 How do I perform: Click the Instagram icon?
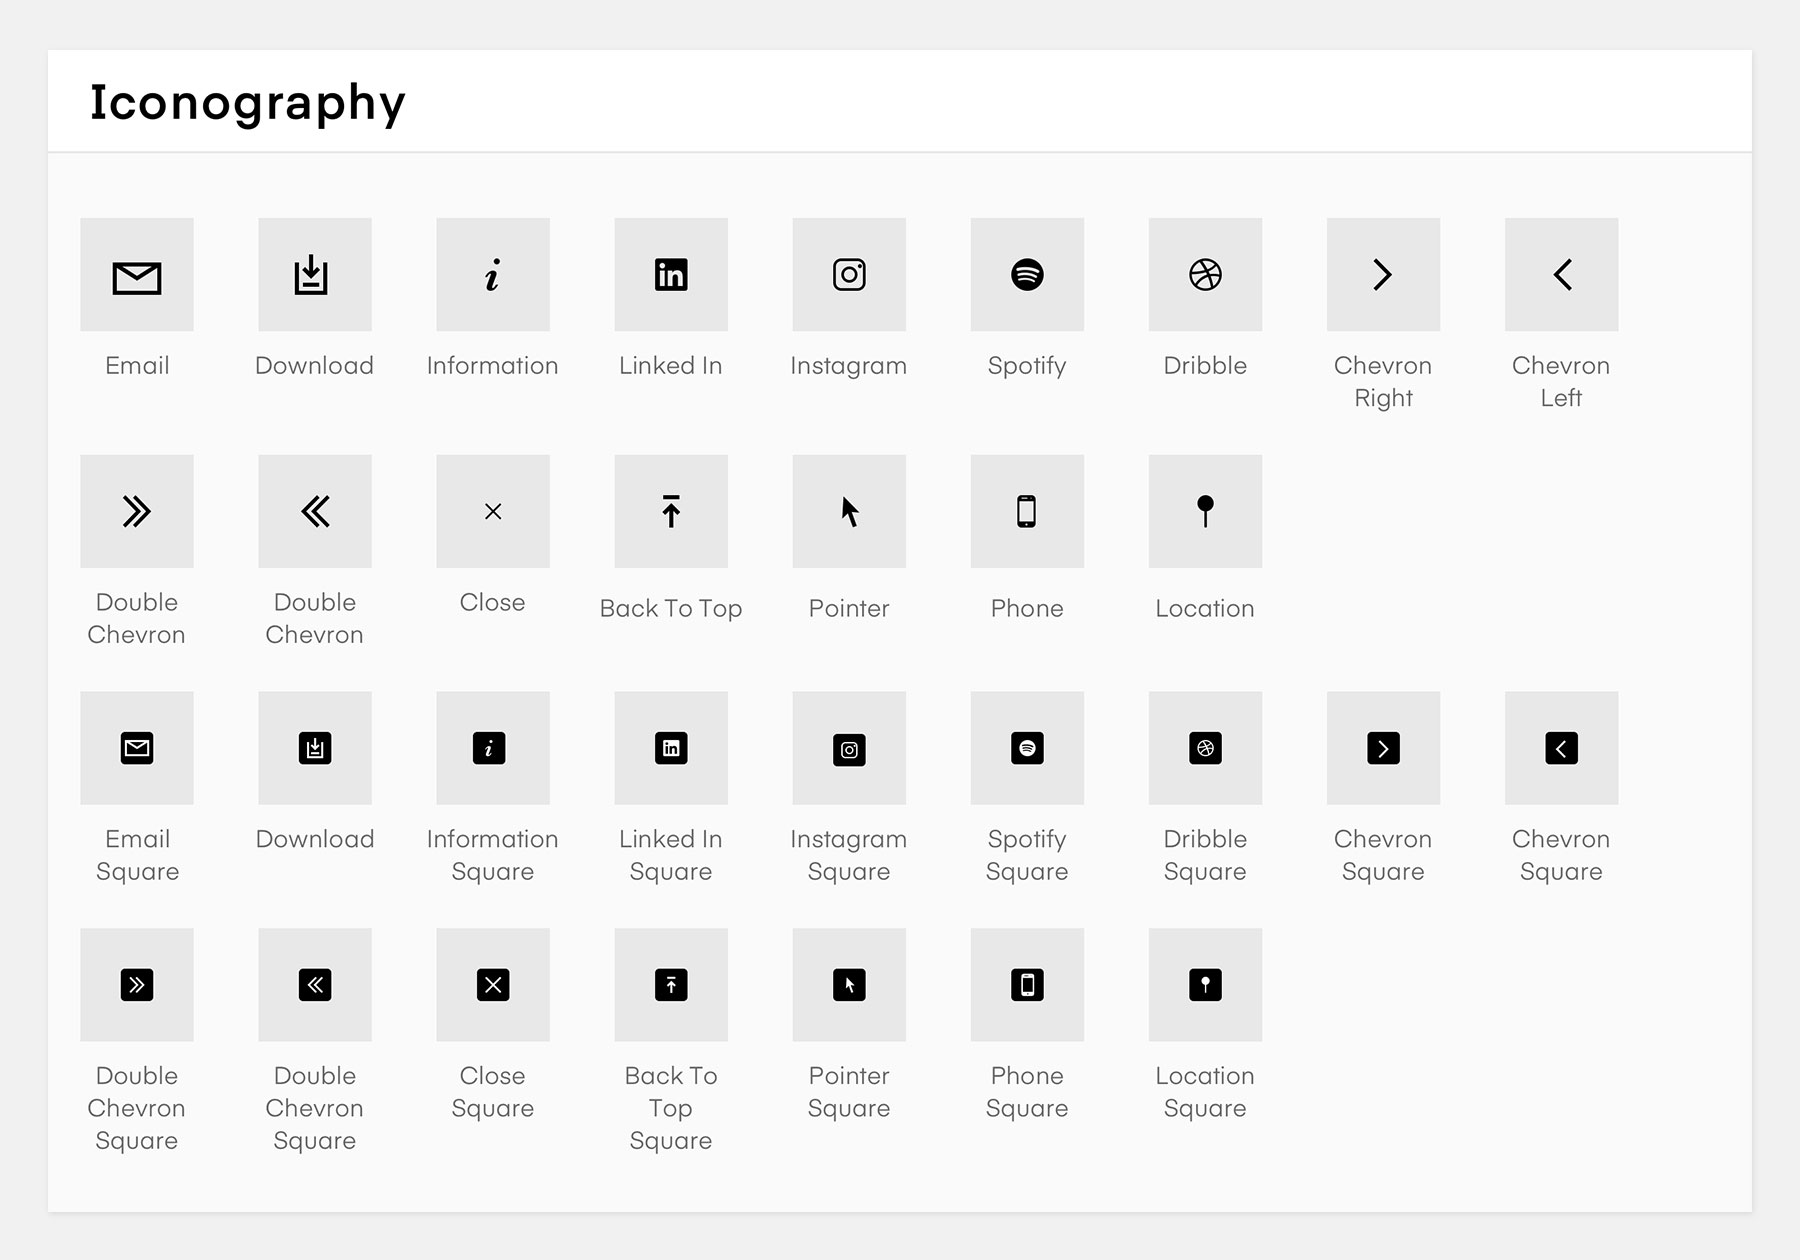pyautogui.click(x=848, y=275)
